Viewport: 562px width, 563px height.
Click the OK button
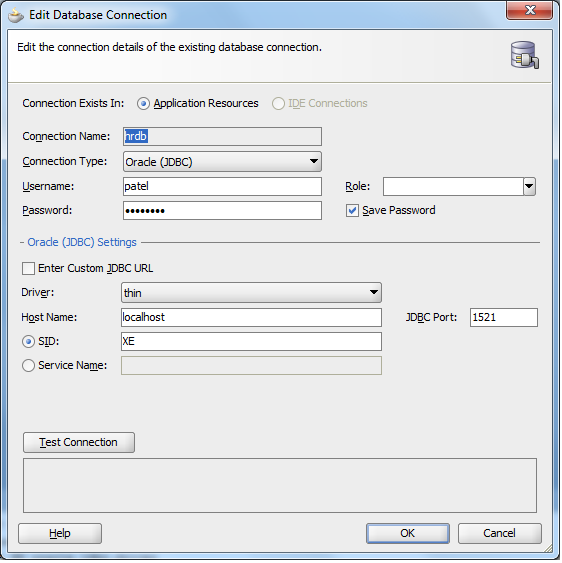click(408, 534)
